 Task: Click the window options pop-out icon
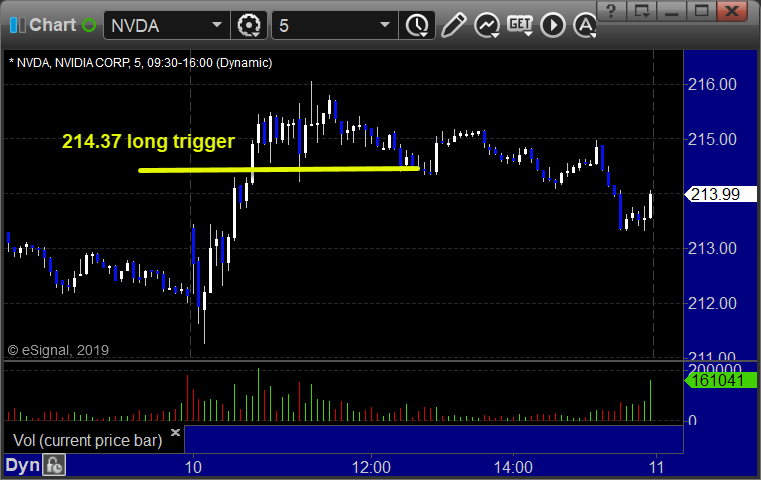coord(642,11)
